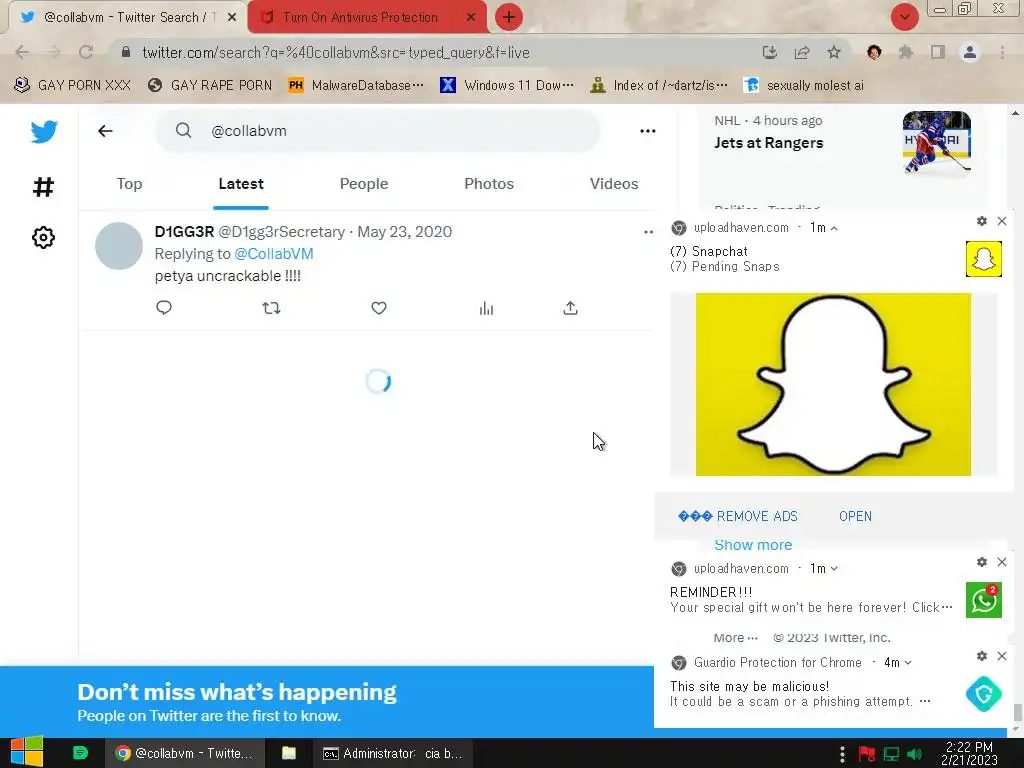Switch to the Latest tab
Image resolution: width=1024 pixels, height=768 pixels.
pyautogui.click(x=241, y=184)
